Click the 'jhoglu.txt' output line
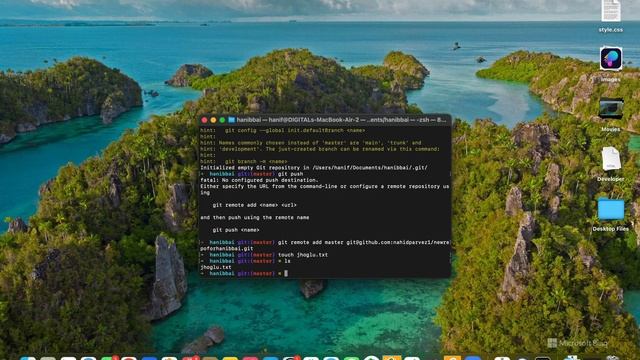The image size is (640, 360). (x=216, y=267)
